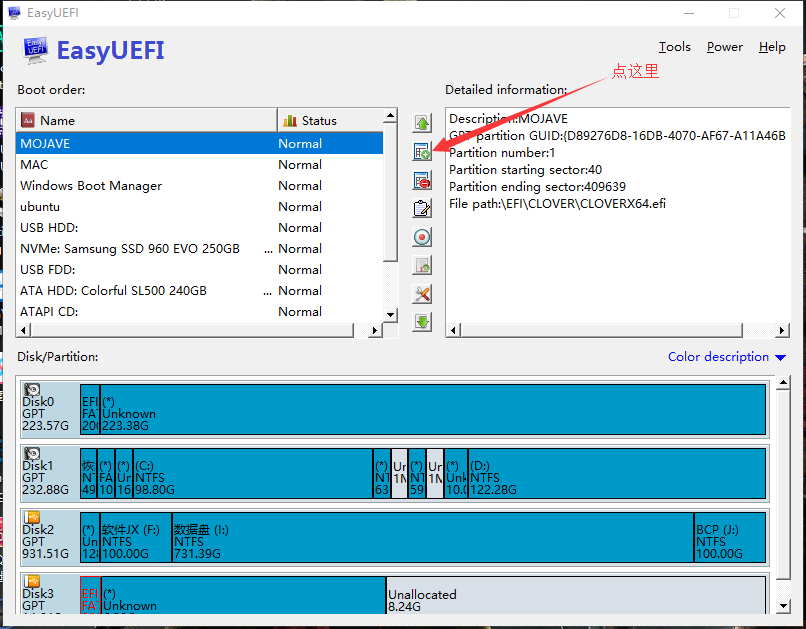Set one-time boot with red dot icon

(x=422, y=237)
